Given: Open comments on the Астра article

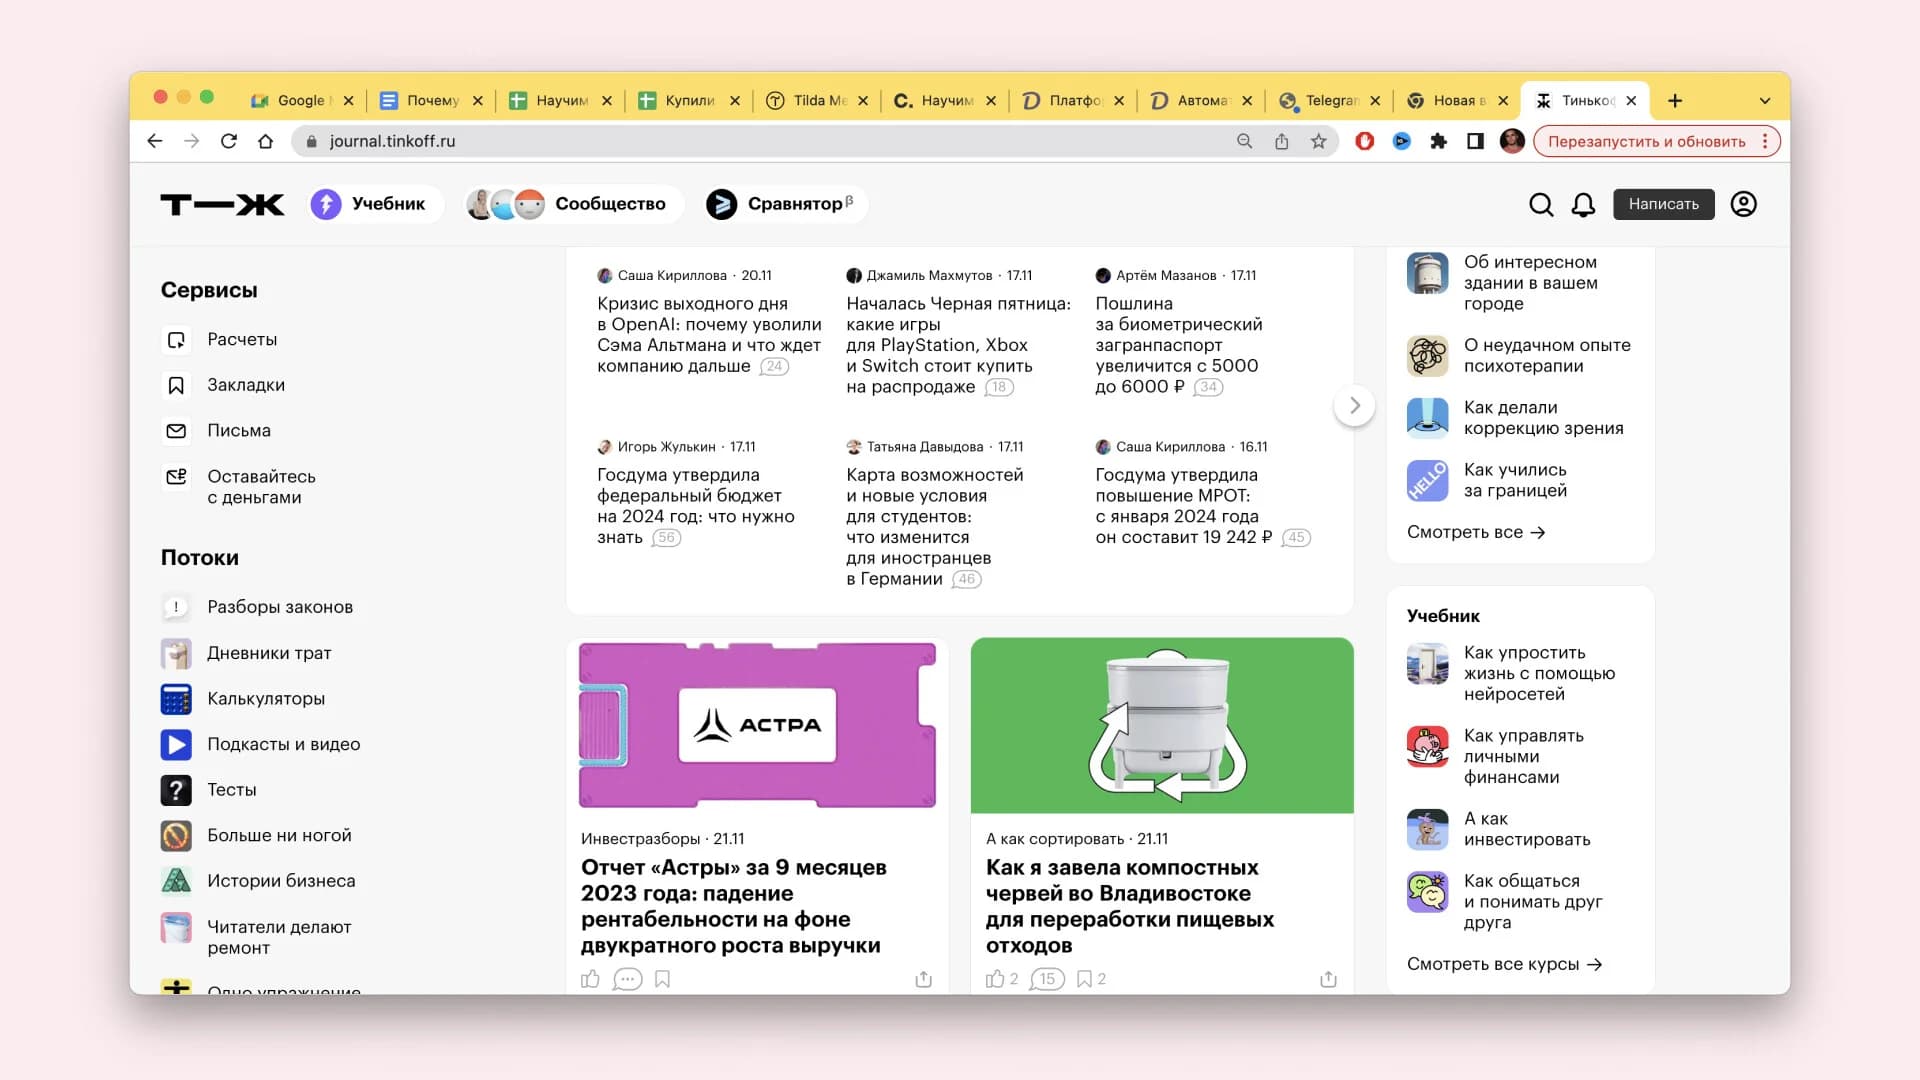Looking at the screenshot, I should point(627,979).
